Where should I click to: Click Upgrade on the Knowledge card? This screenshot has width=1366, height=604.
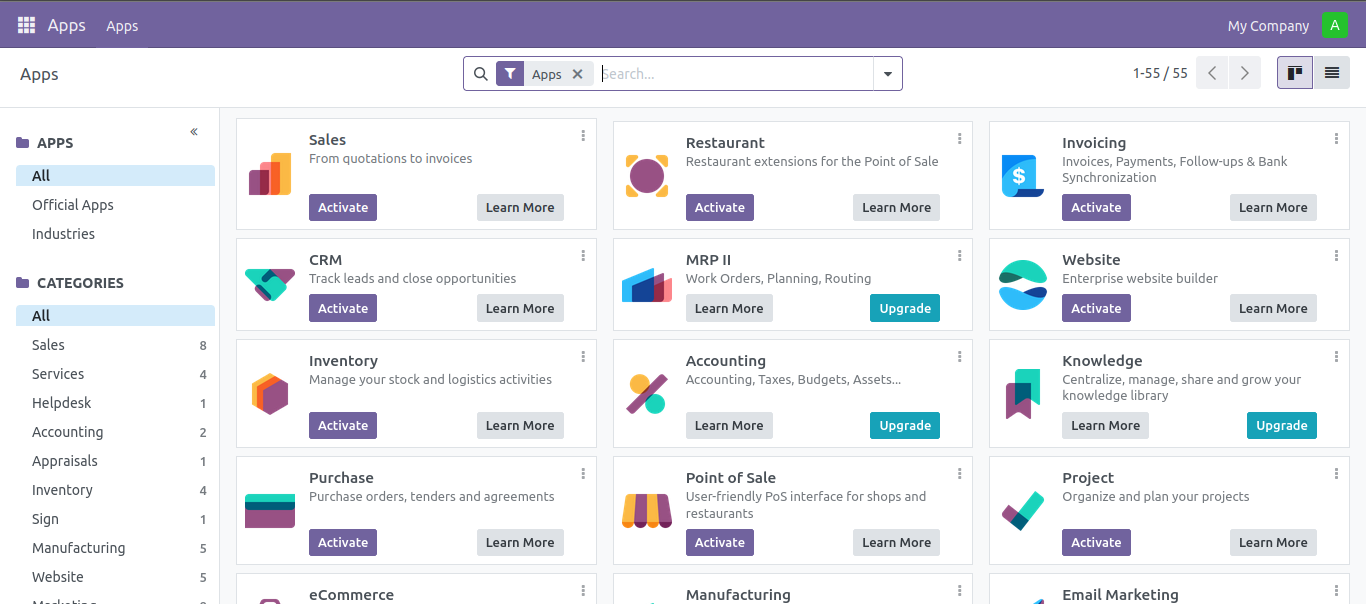pyautogui.click(x=1282, y=425)
